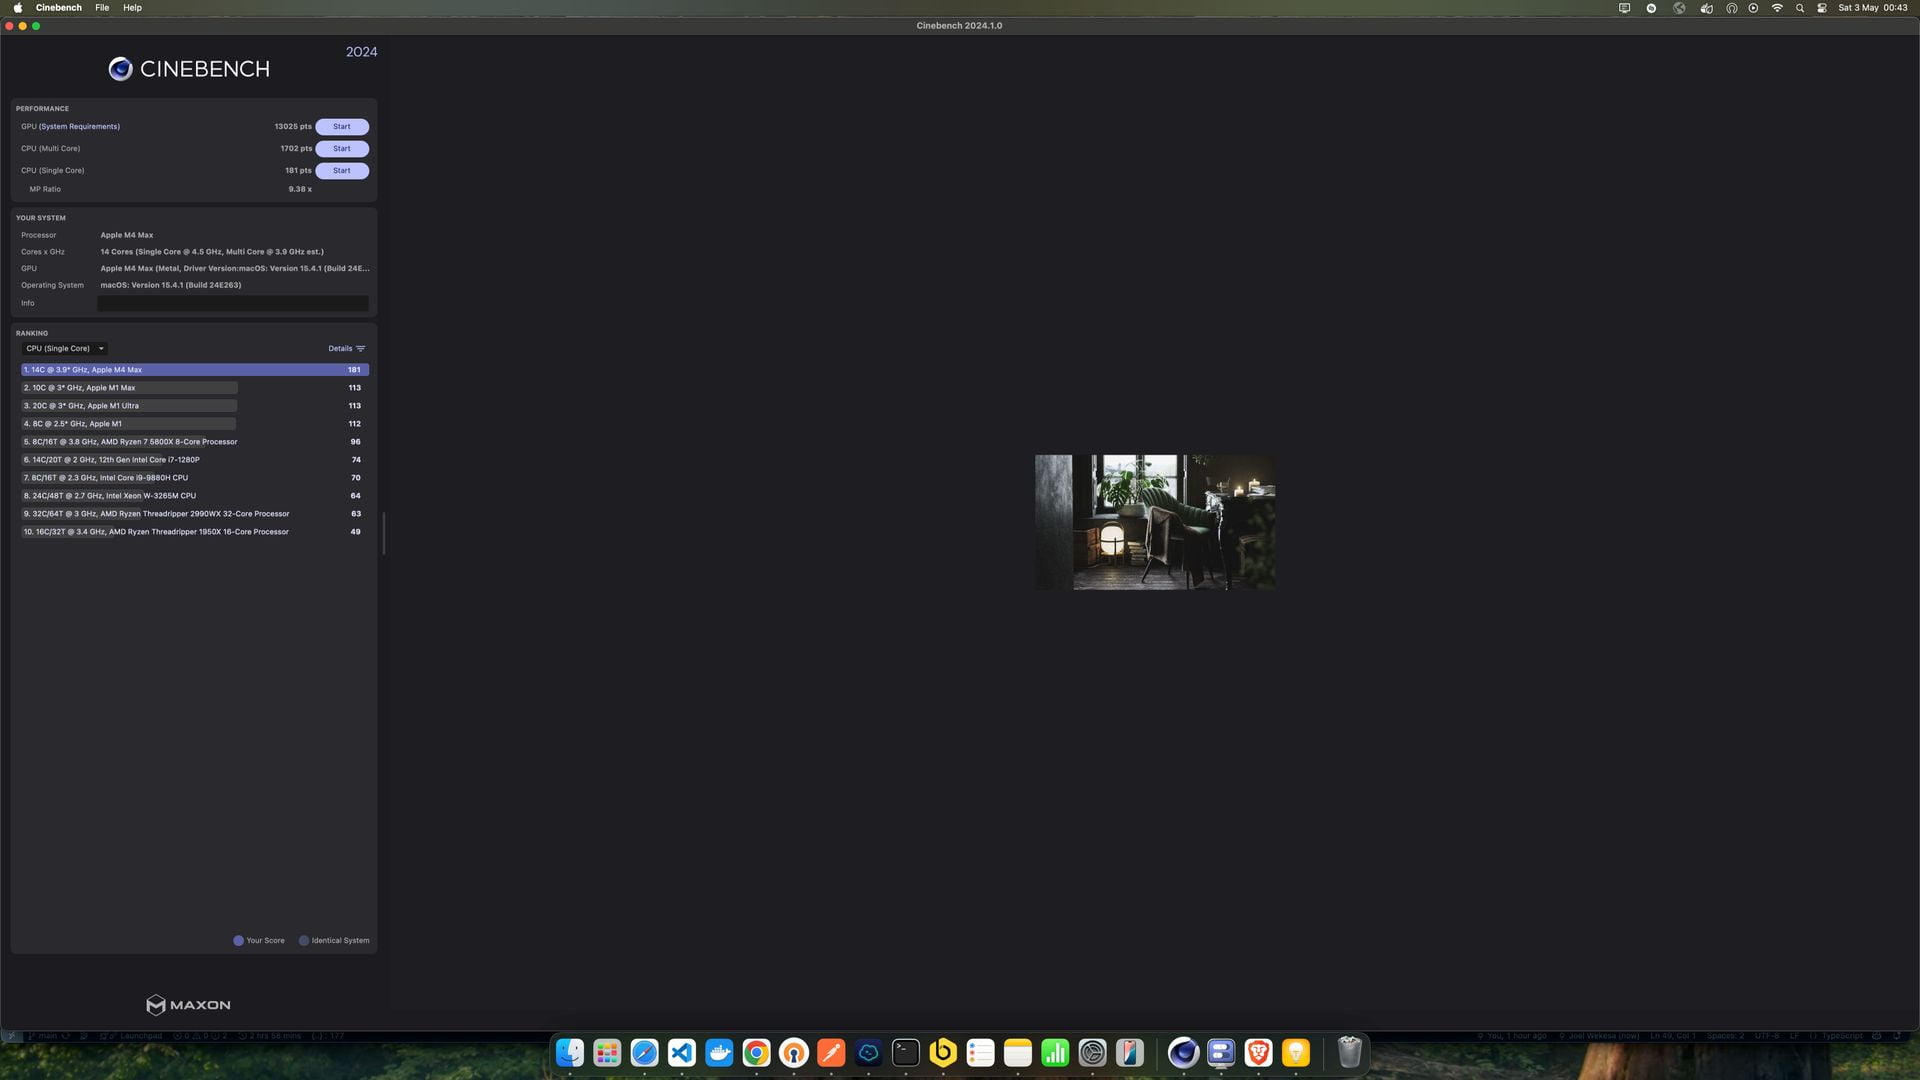
Task: Open the Apple menu
Action: [17, 8]
